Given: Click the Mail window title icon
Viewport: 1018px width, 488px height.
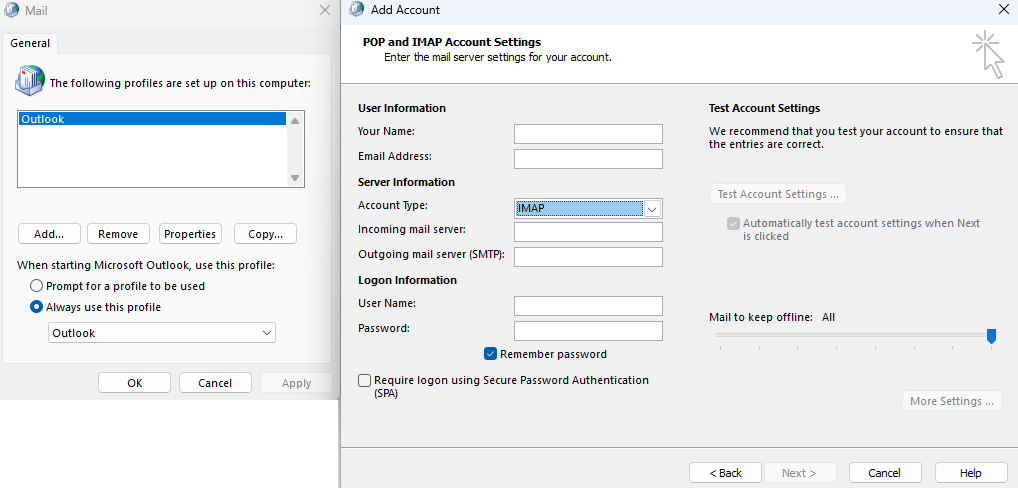Looking at the screenshot, I should click(11, 10).
